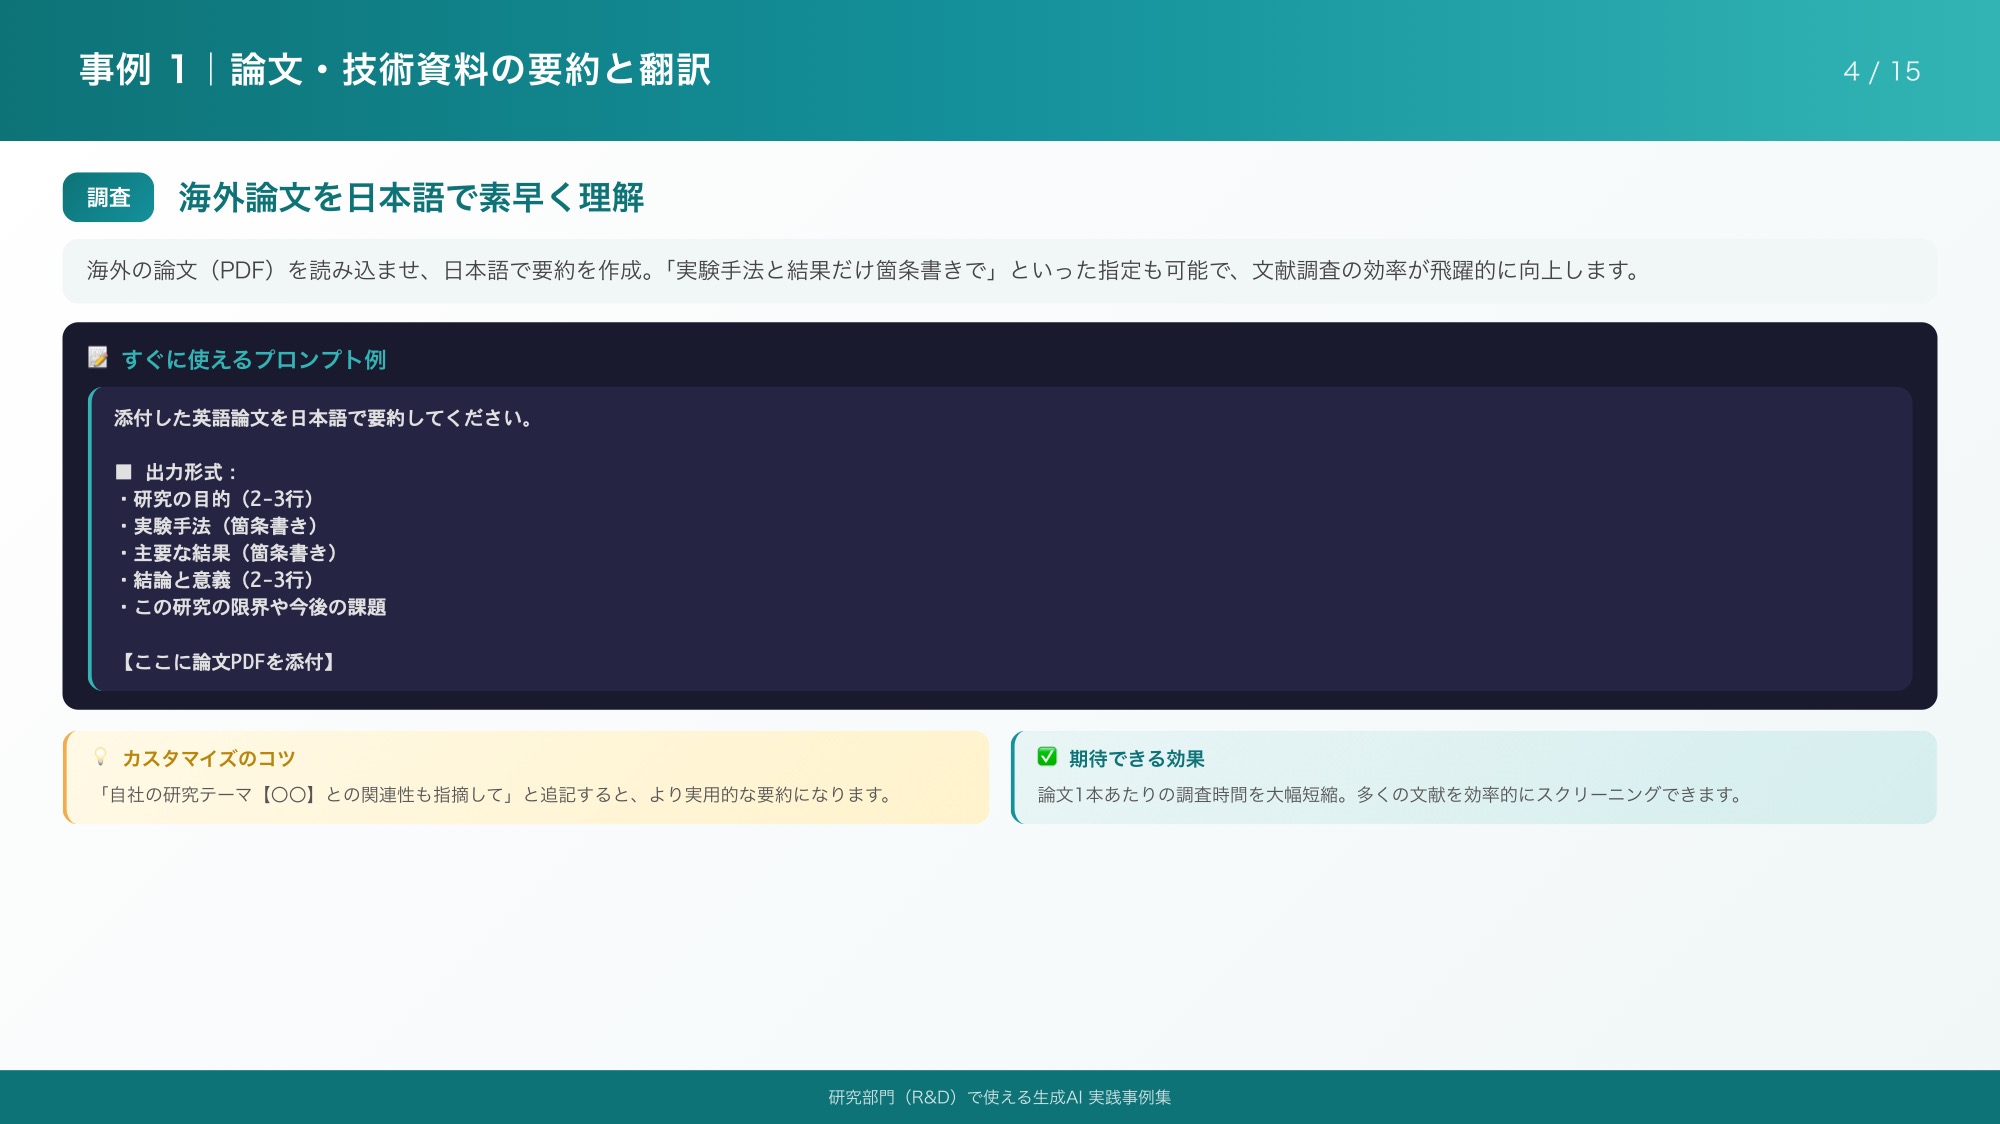Click bullet 主要な結果（箇条書き）
Screen dimensions: 2000x1124
(x=228, y=553)
